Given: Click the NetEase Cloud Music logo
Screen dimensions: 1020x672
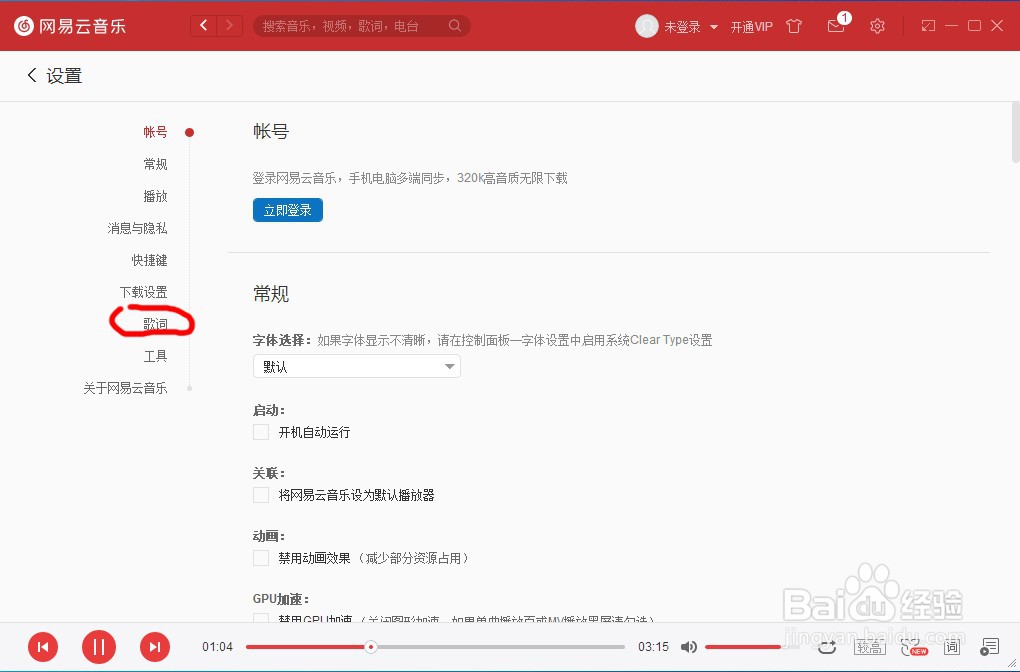Looking at the screenshot, I should pyautogui.click(x=70, y=26).
